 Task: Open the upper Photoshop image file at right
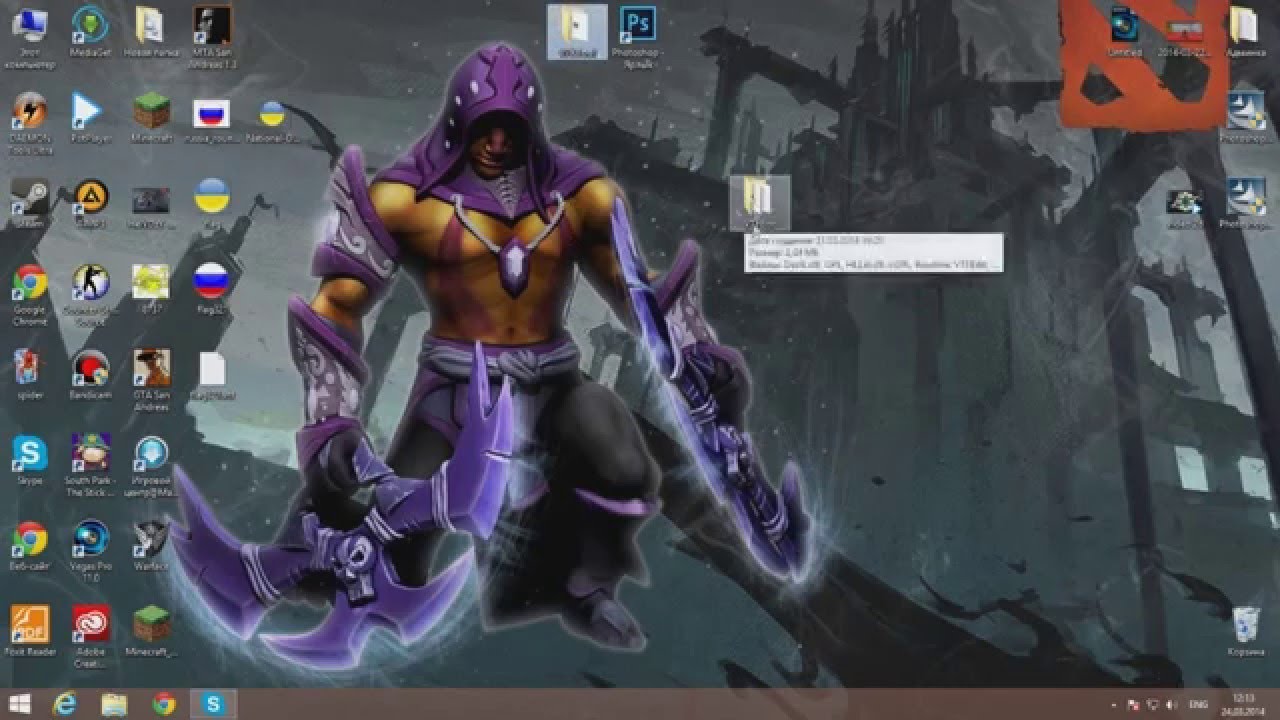point(1246,118)
